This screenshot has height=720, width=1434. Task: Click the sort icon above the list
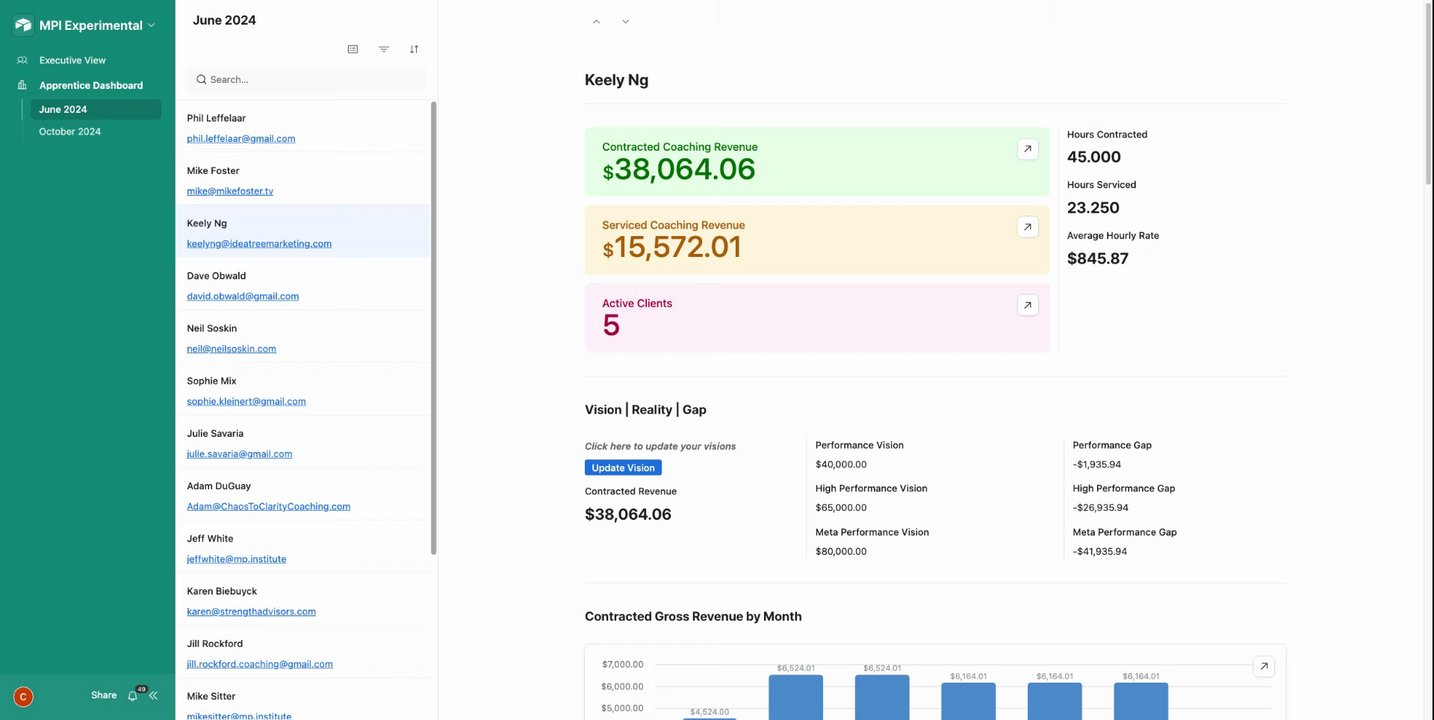click(x=414, y=49)
